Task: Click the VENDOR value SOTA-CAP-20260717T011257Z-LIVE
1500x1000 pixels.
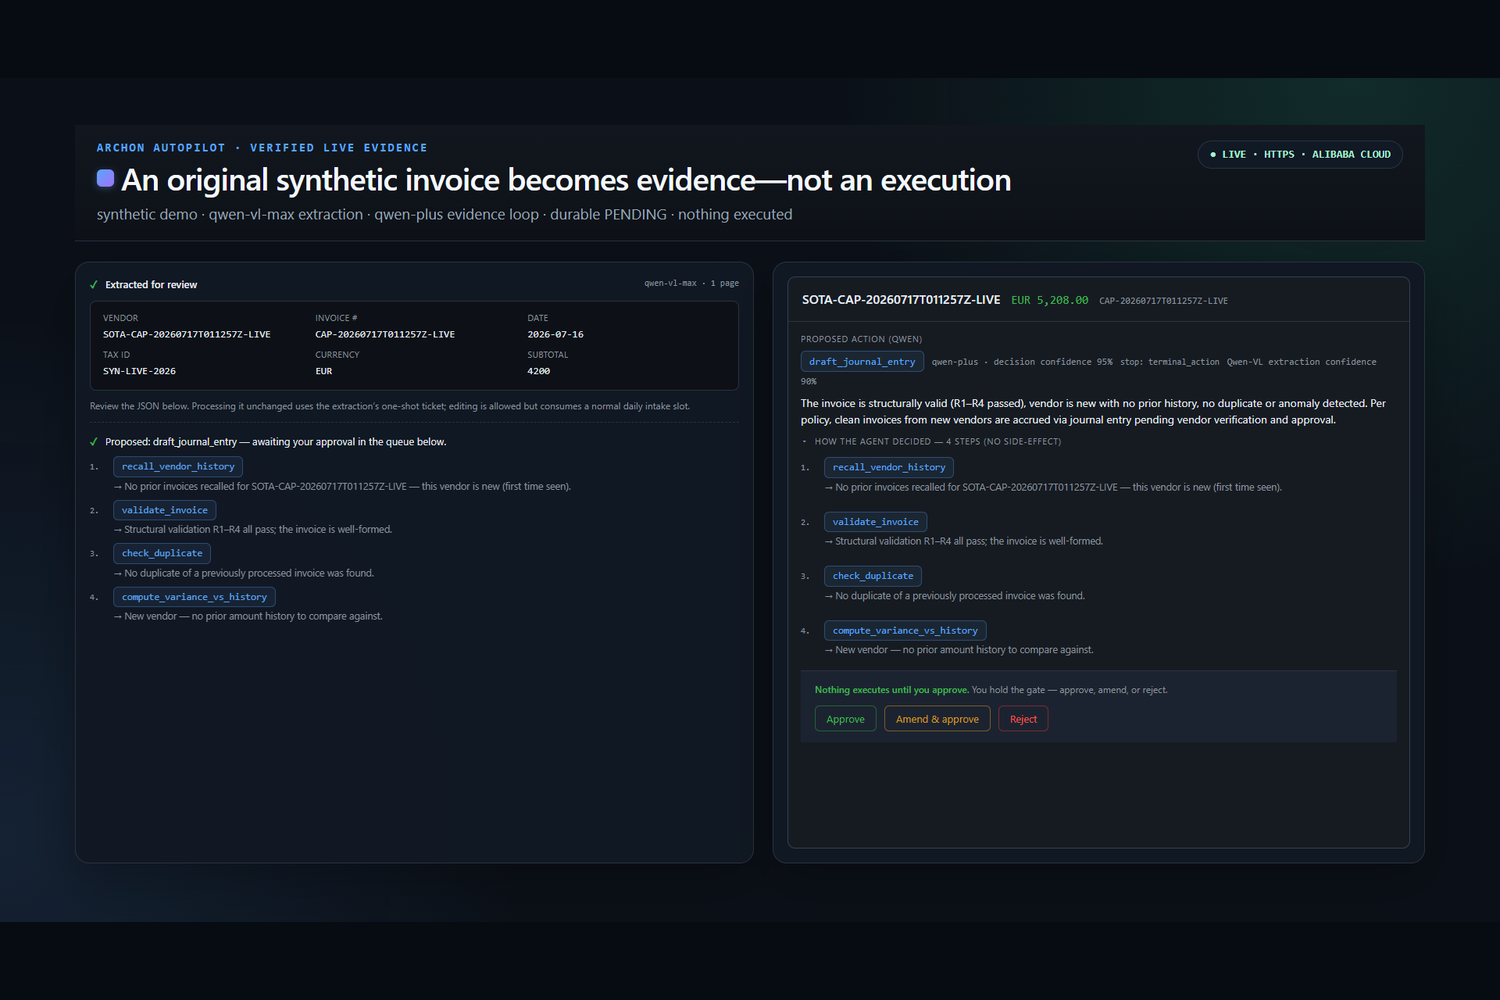Action: [x=187, y=335]
